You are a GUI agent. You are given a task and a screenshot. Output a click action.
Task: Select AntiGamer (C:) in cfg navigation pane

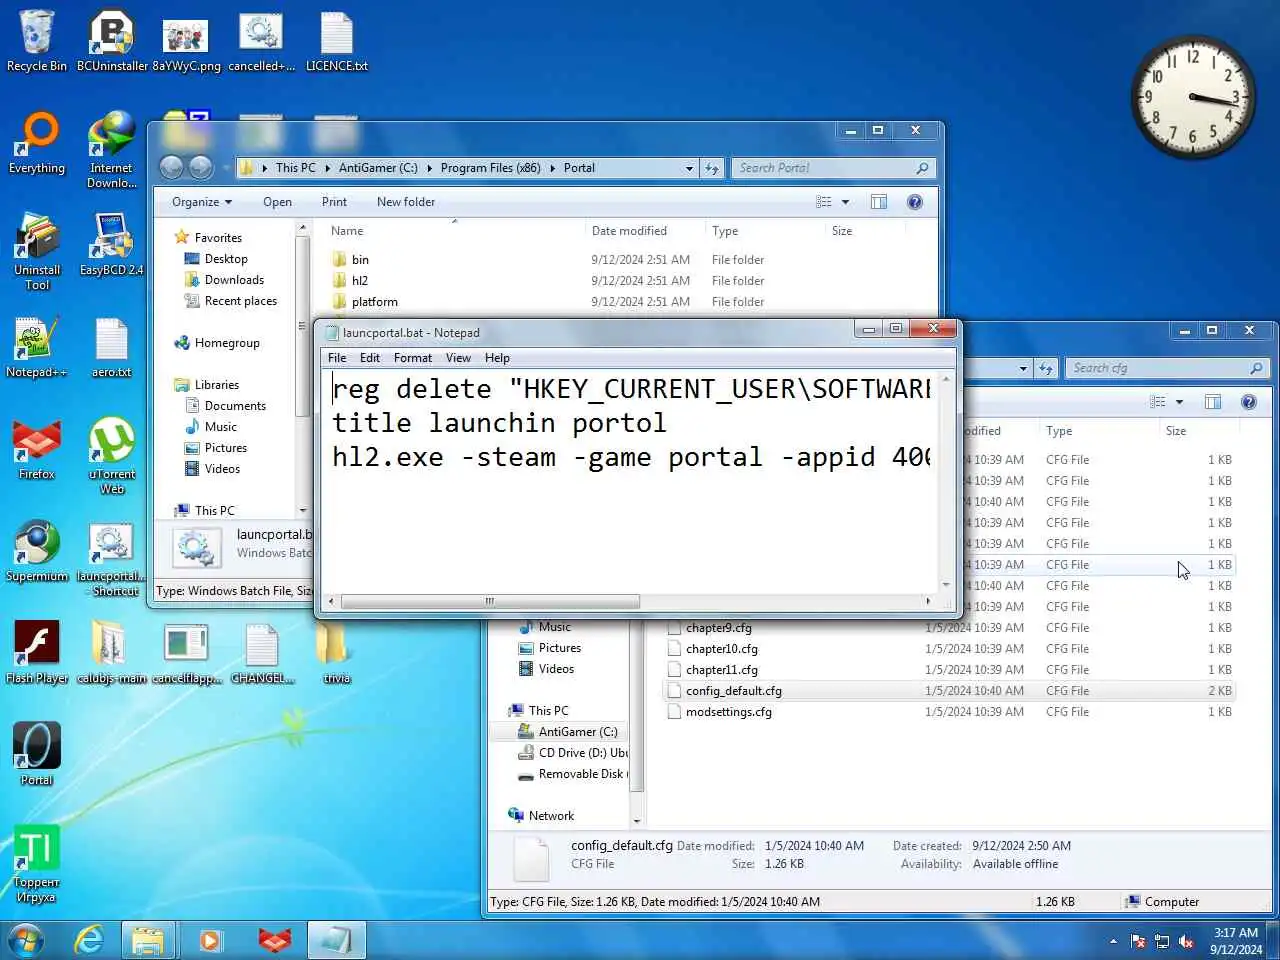pyautogui.click(x=577, y=732)
